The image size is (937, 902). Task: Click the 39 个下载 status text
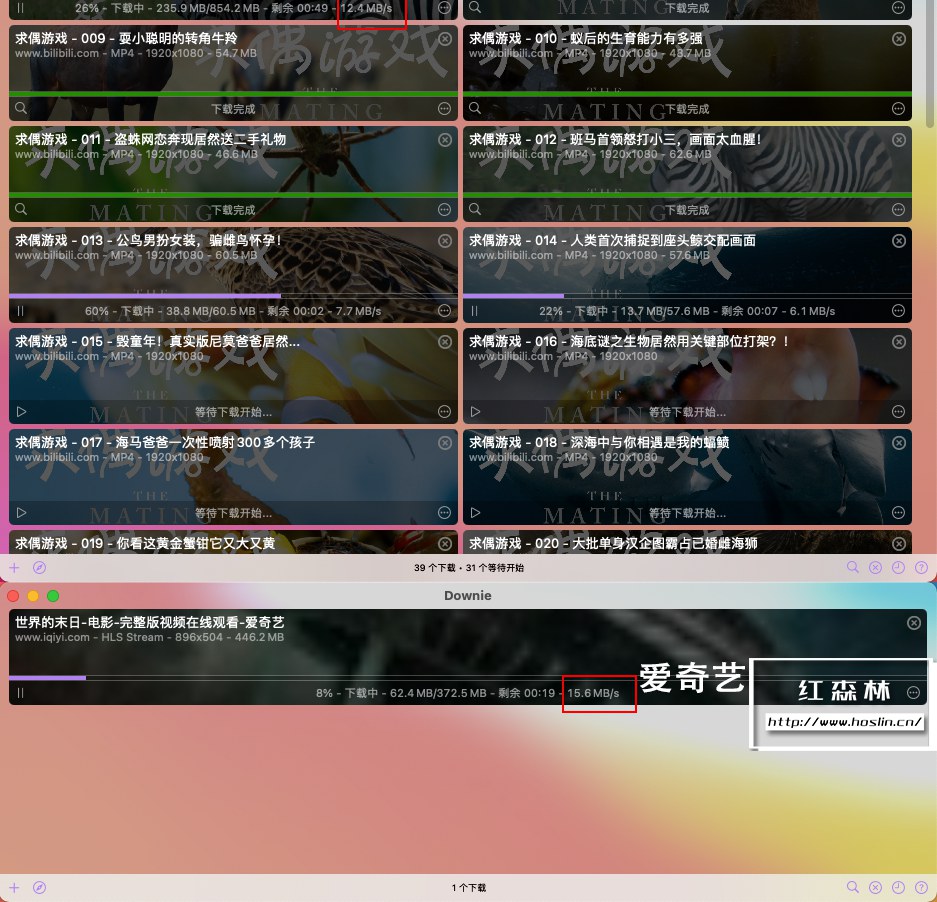click(x=467, y=567)
